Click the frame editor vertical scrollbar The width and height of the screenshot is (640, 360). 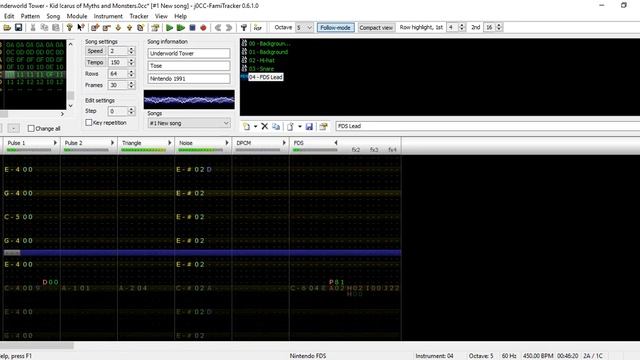click(71, 74)
